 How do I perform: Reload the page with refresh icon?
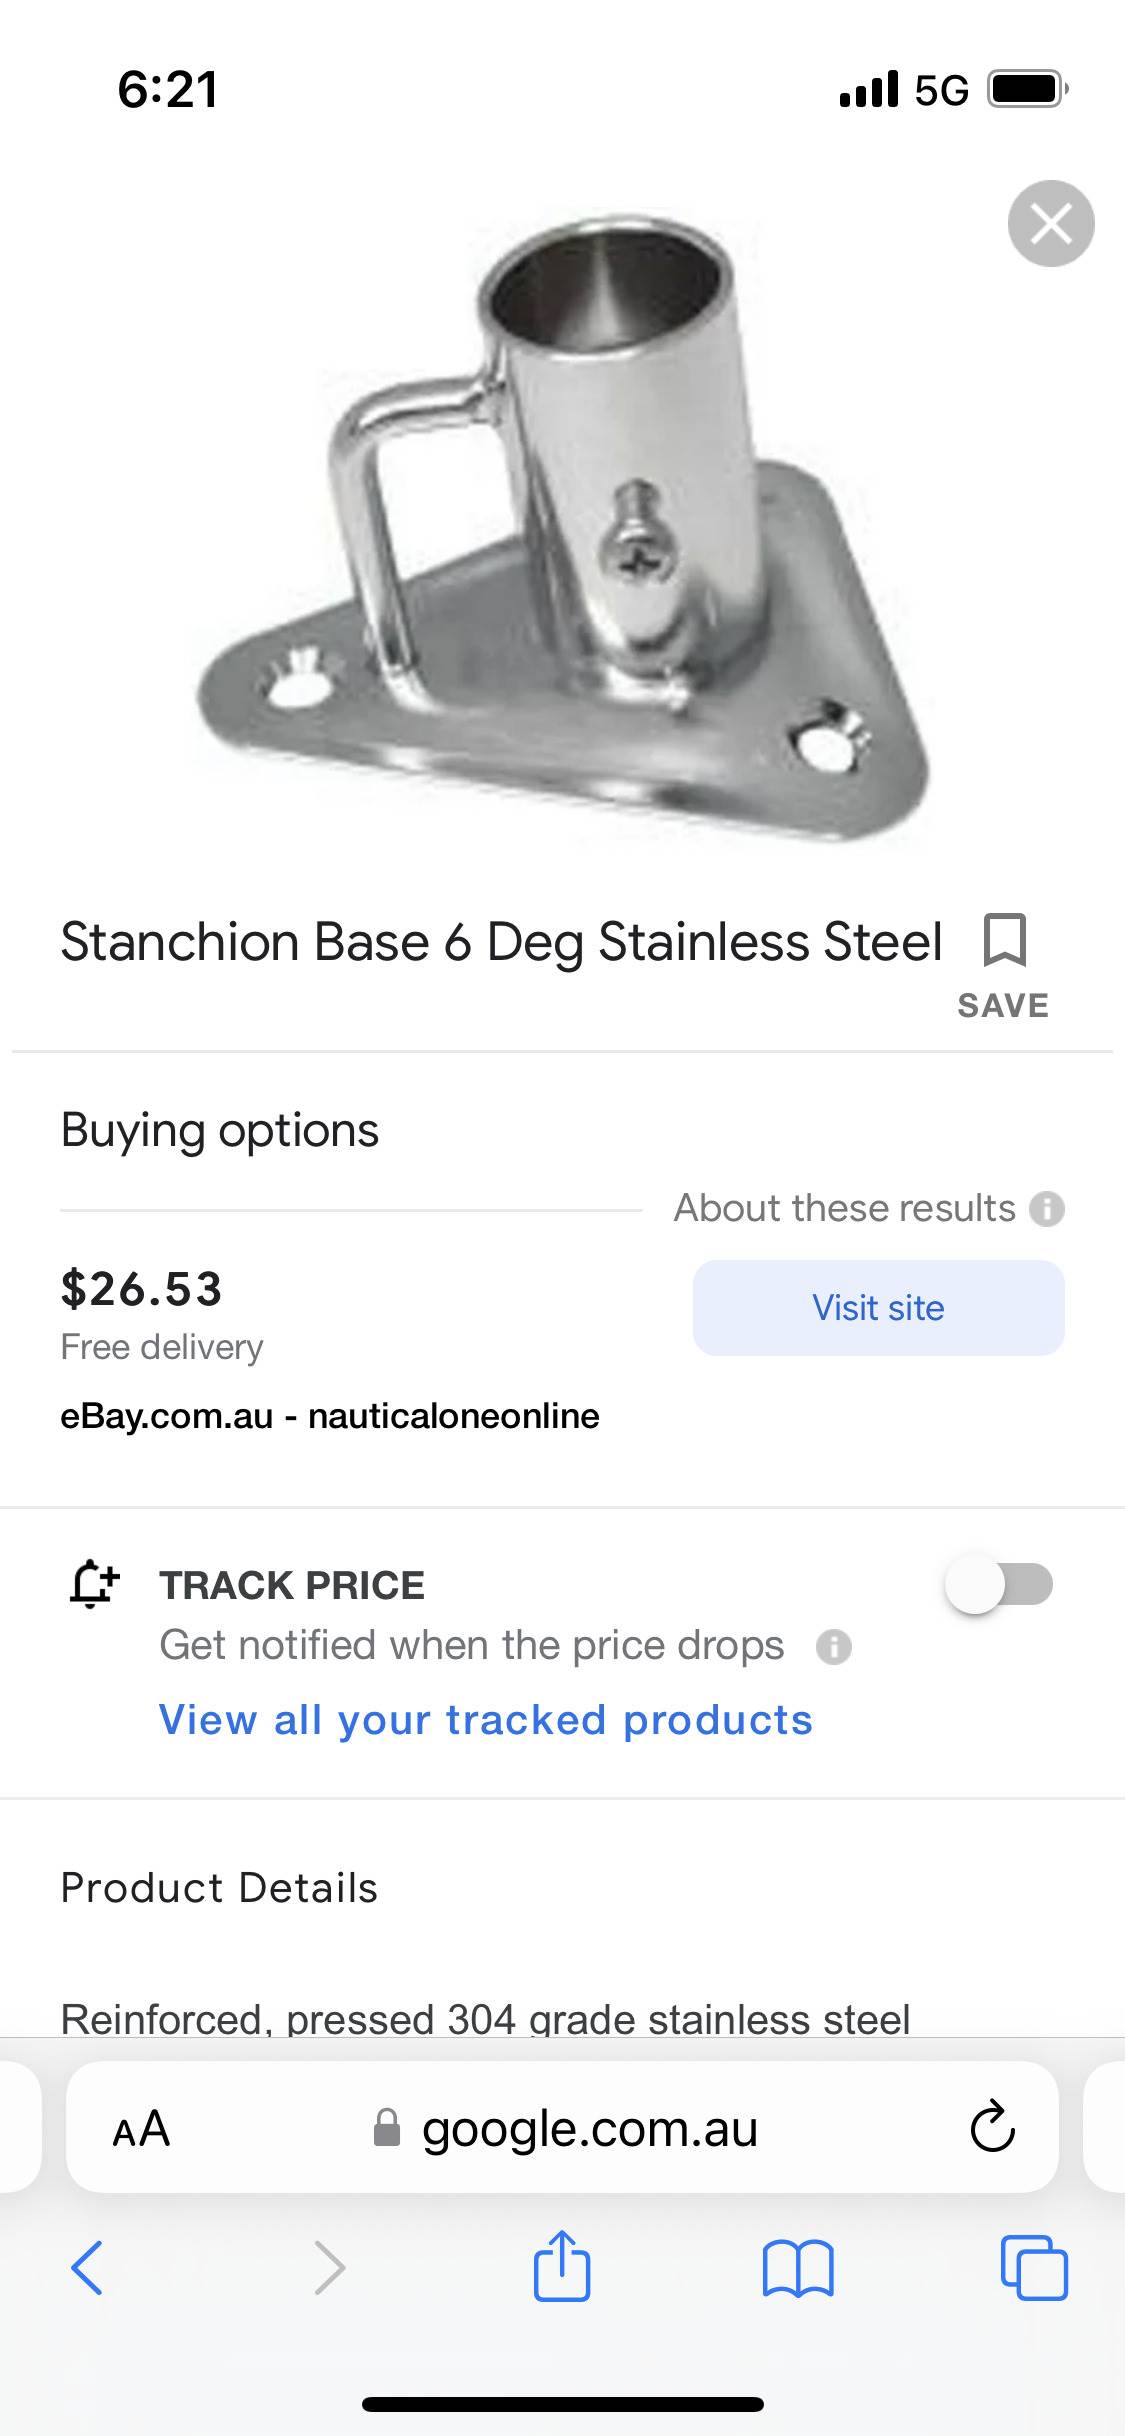click(x=992, y=2127)
